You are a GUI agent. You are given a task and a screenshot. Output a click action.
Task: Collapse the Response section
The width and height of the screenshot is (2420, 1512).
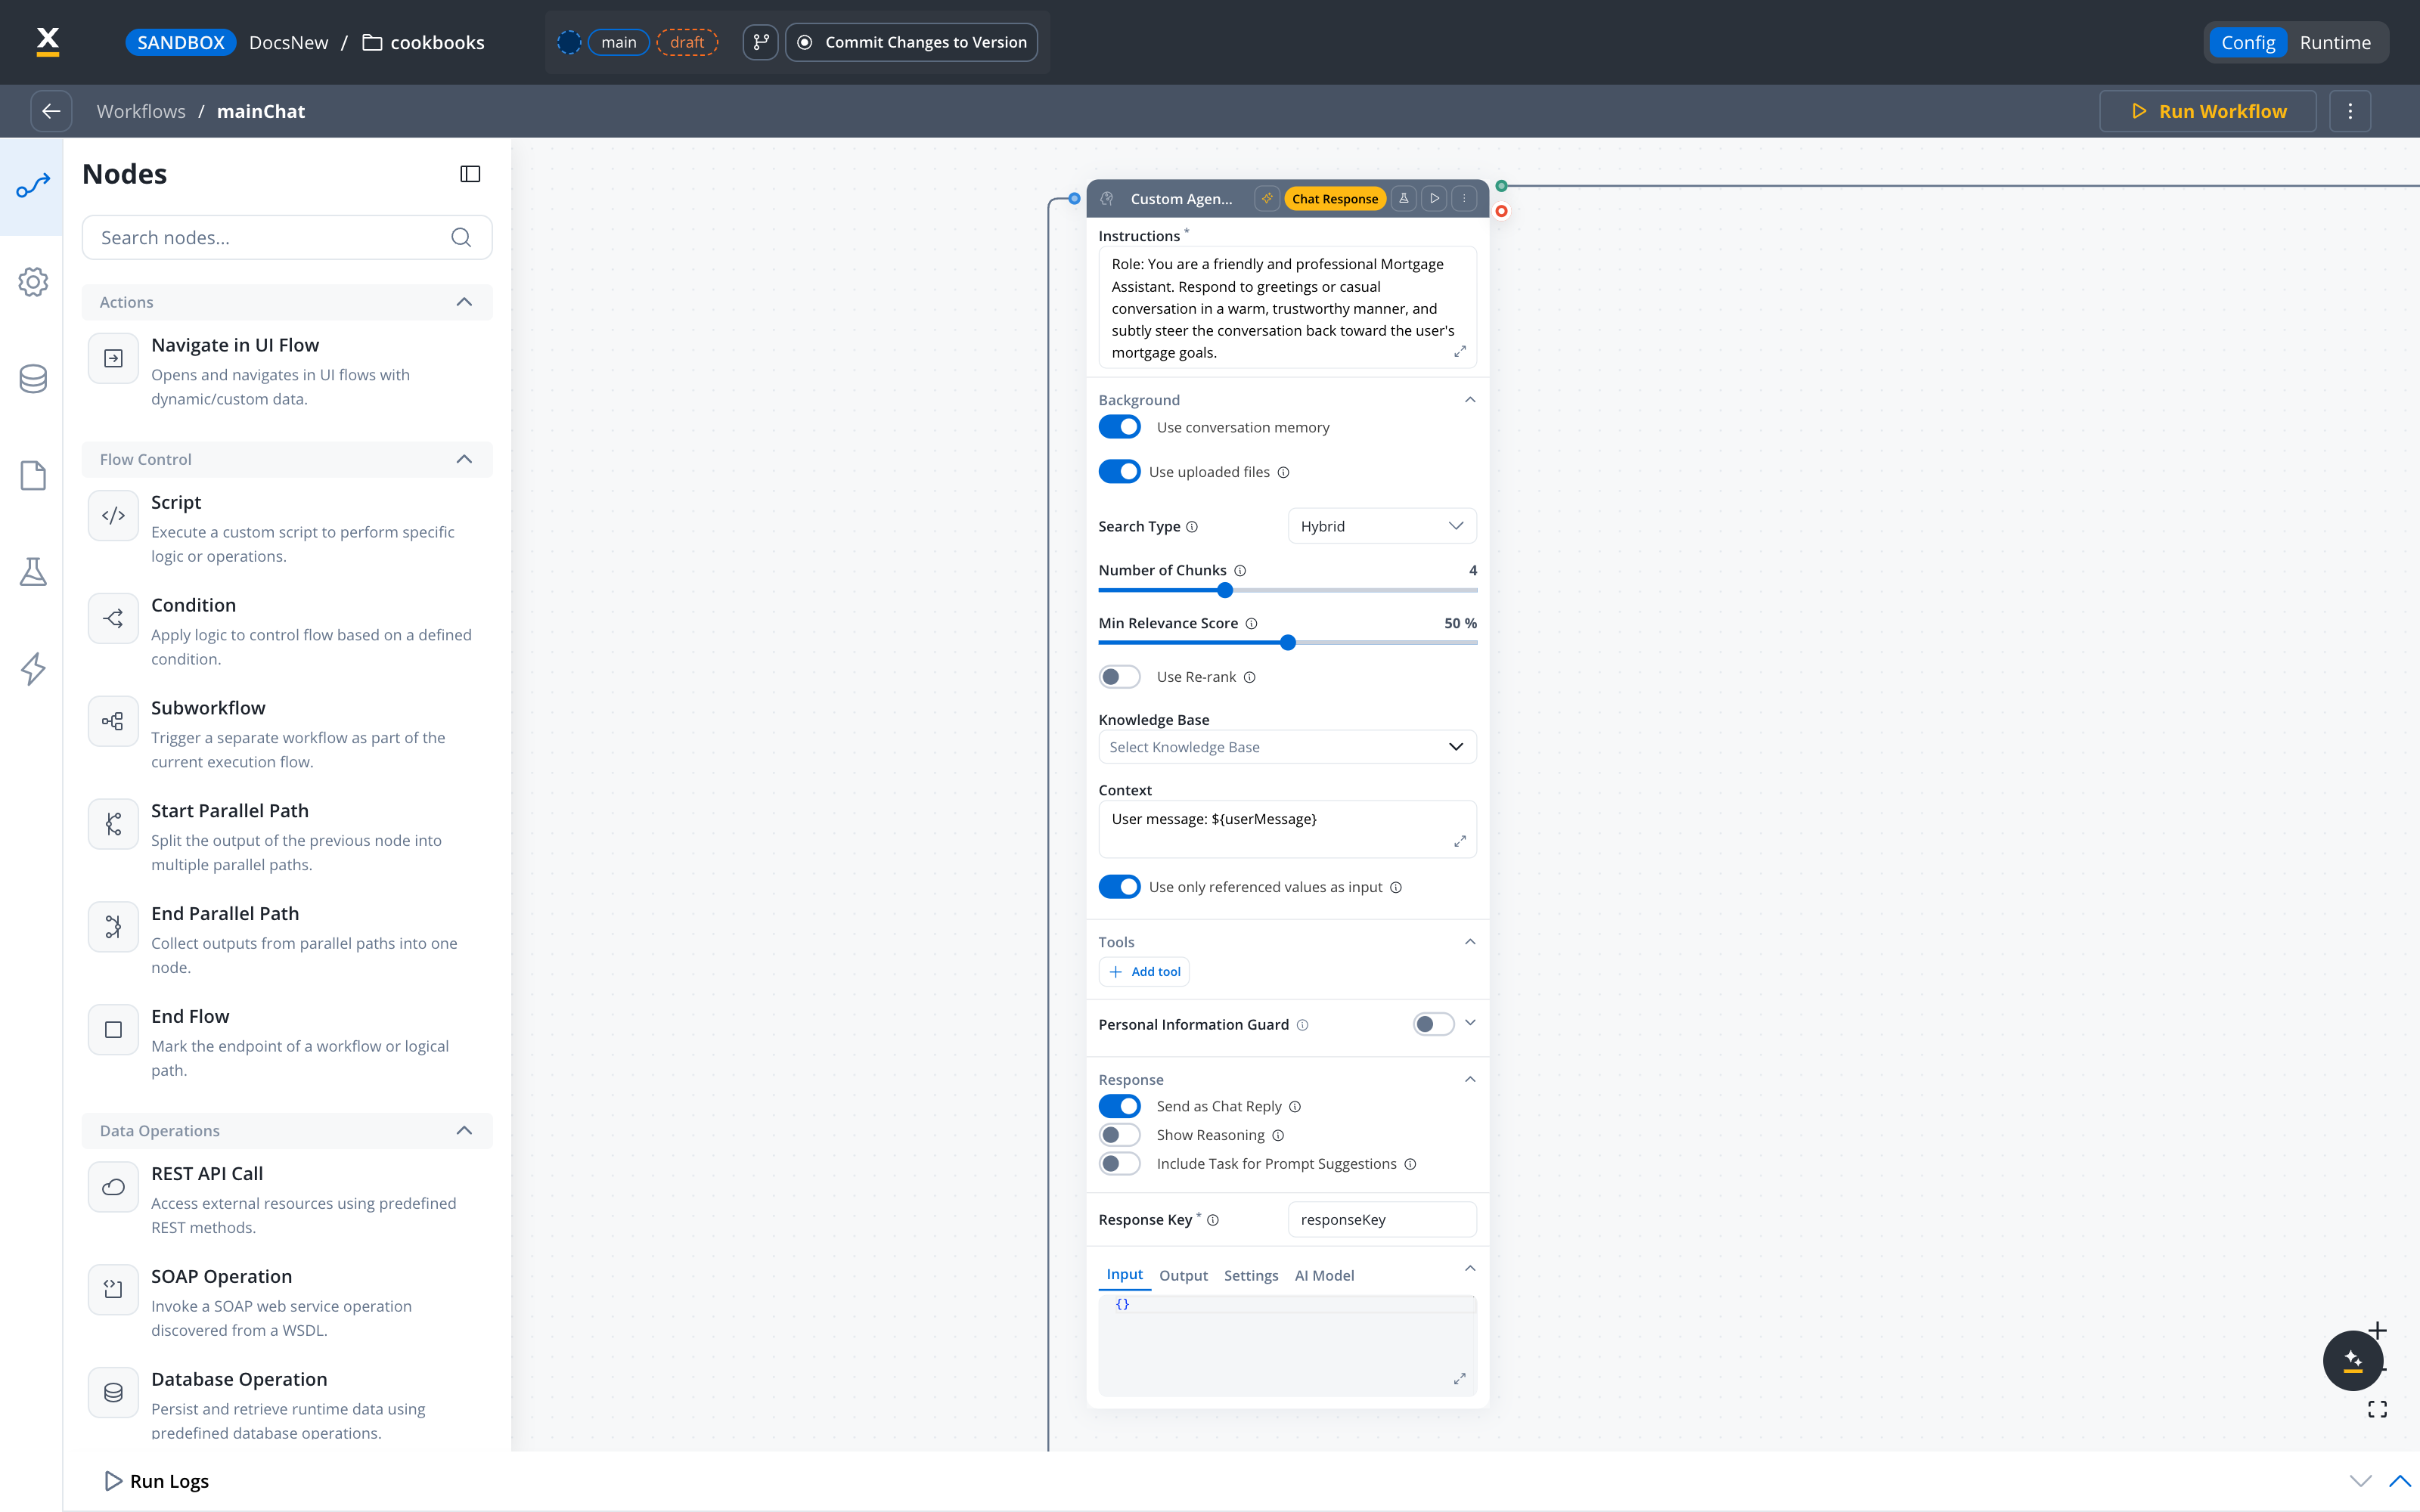tap(1470, 1079)
